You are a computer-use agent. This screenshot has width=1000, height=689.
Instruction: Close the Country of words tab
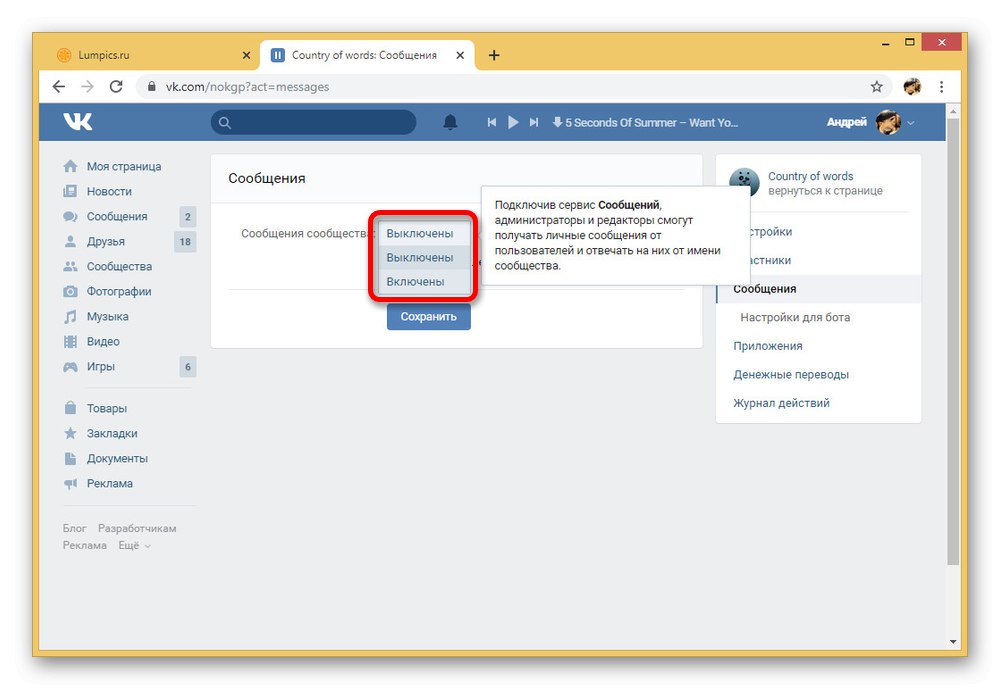point(460,56)
